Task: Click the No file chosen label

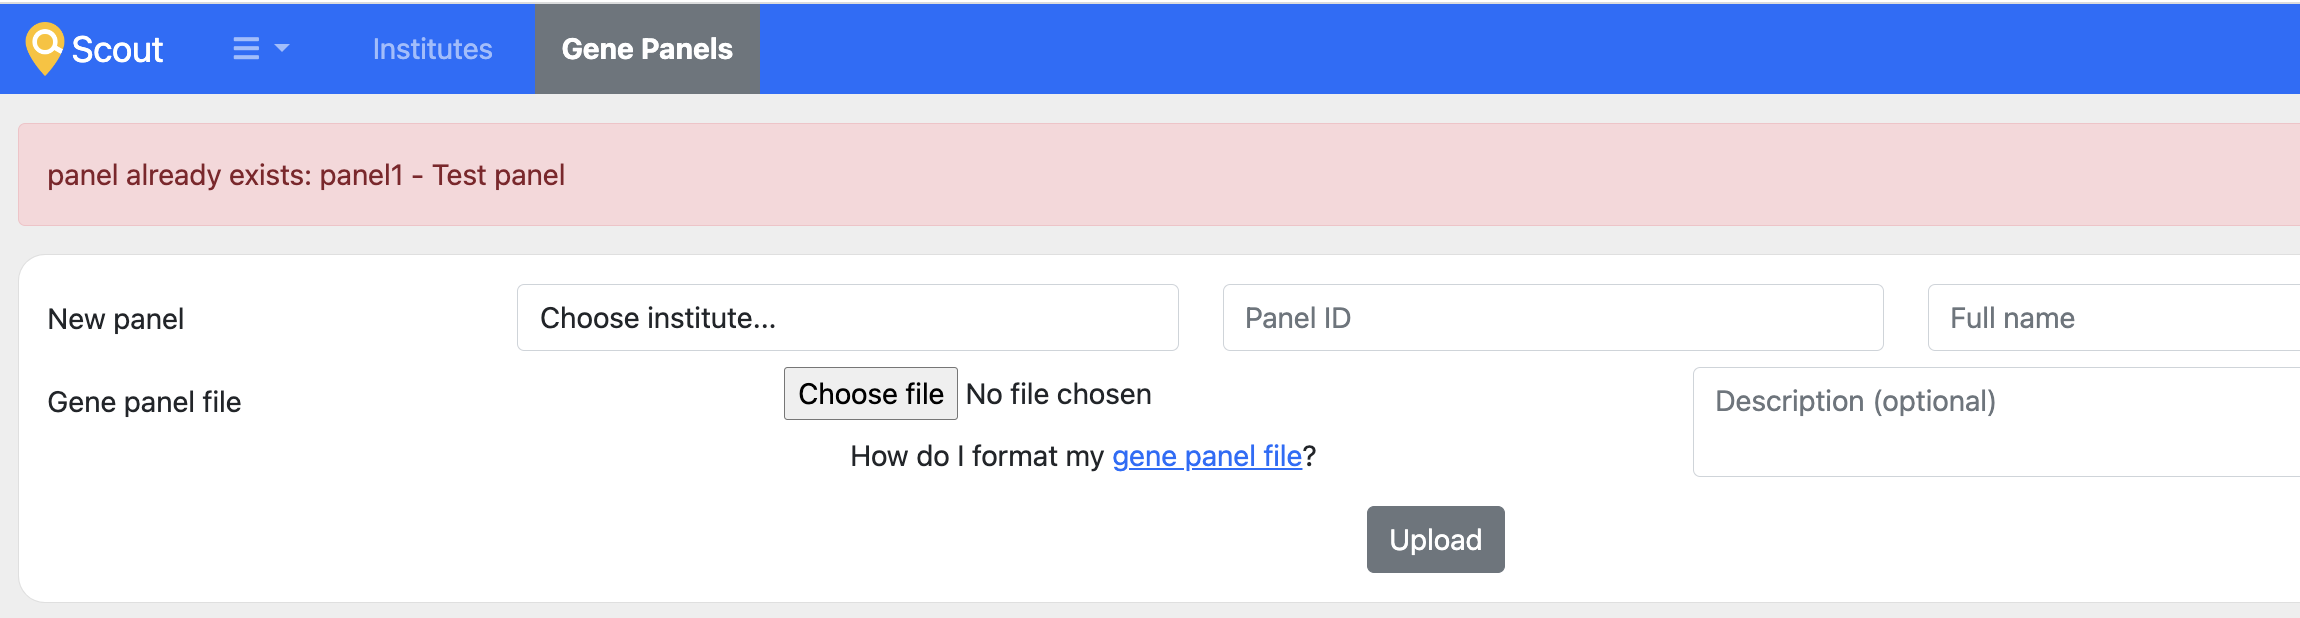Action: click(1056, 394)
